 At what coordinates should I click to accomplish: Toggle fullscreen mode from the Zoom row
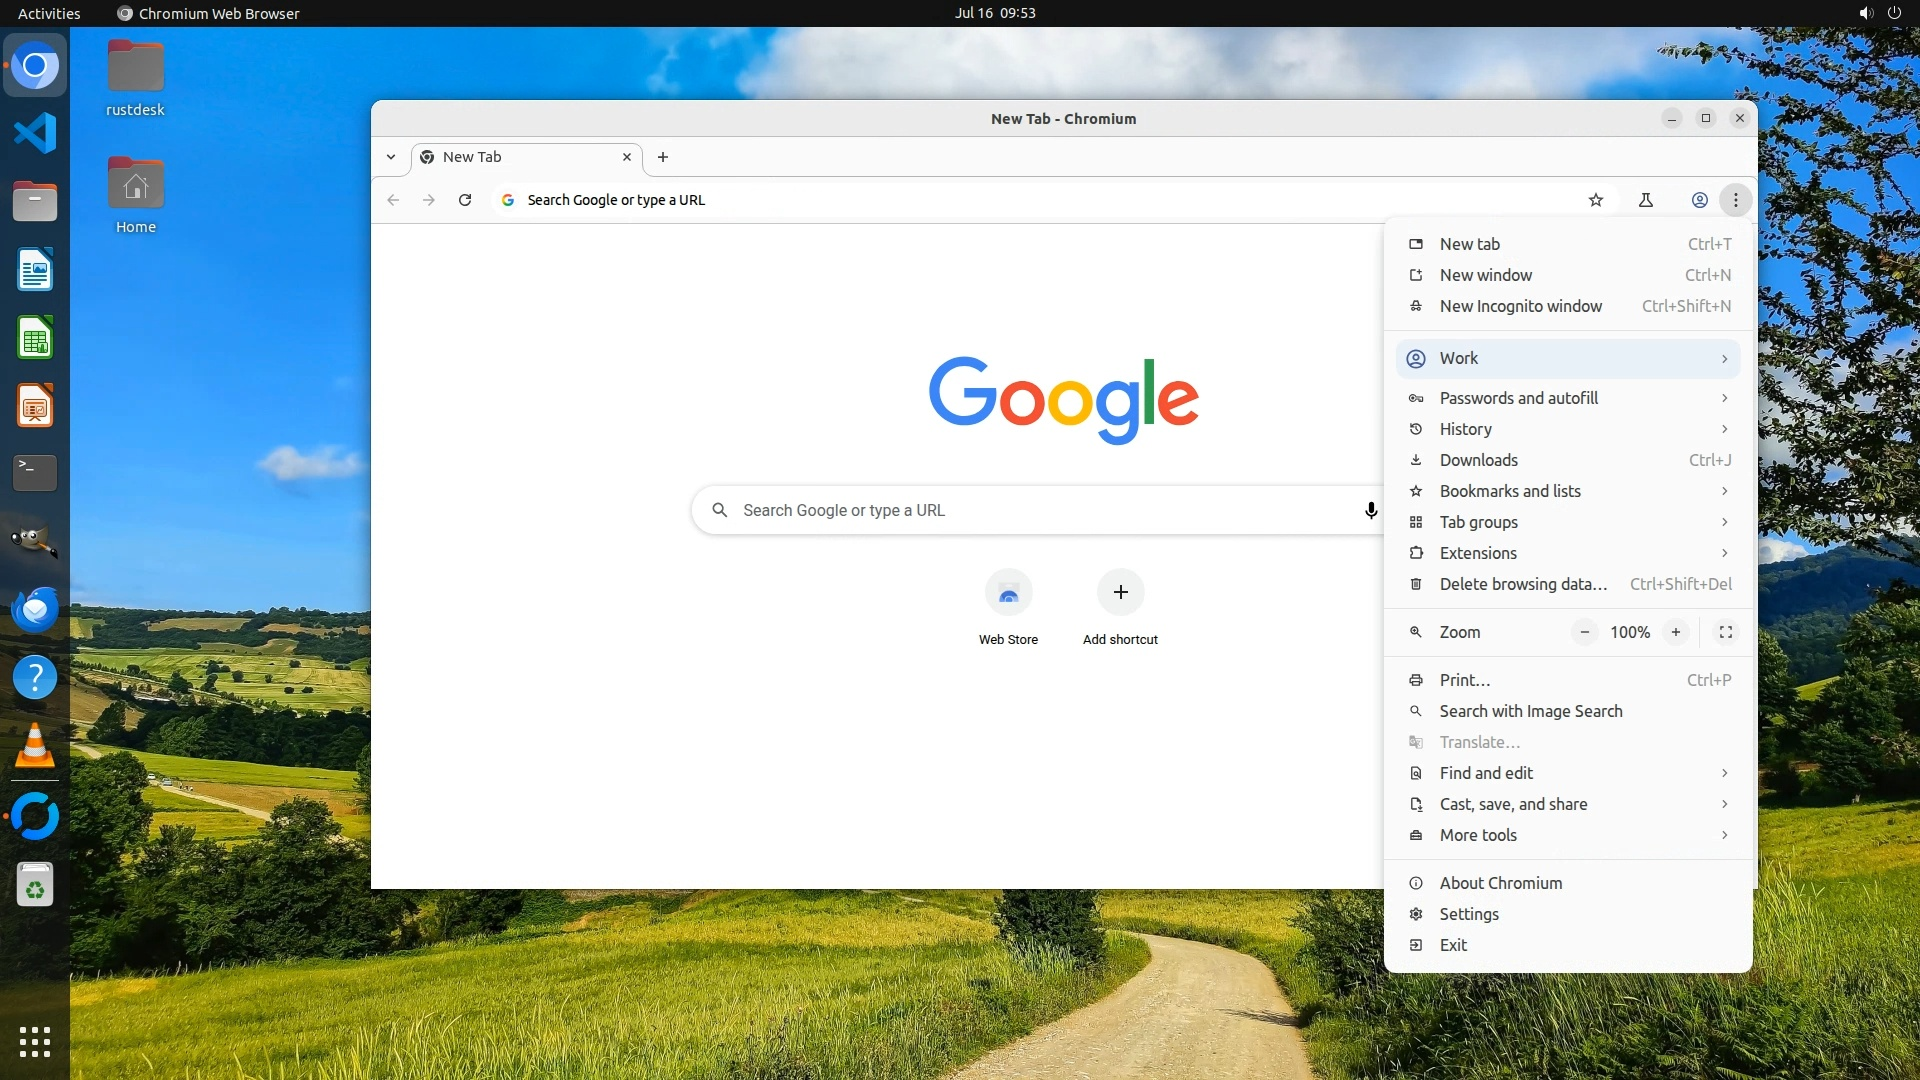(x=1726, y=632)
